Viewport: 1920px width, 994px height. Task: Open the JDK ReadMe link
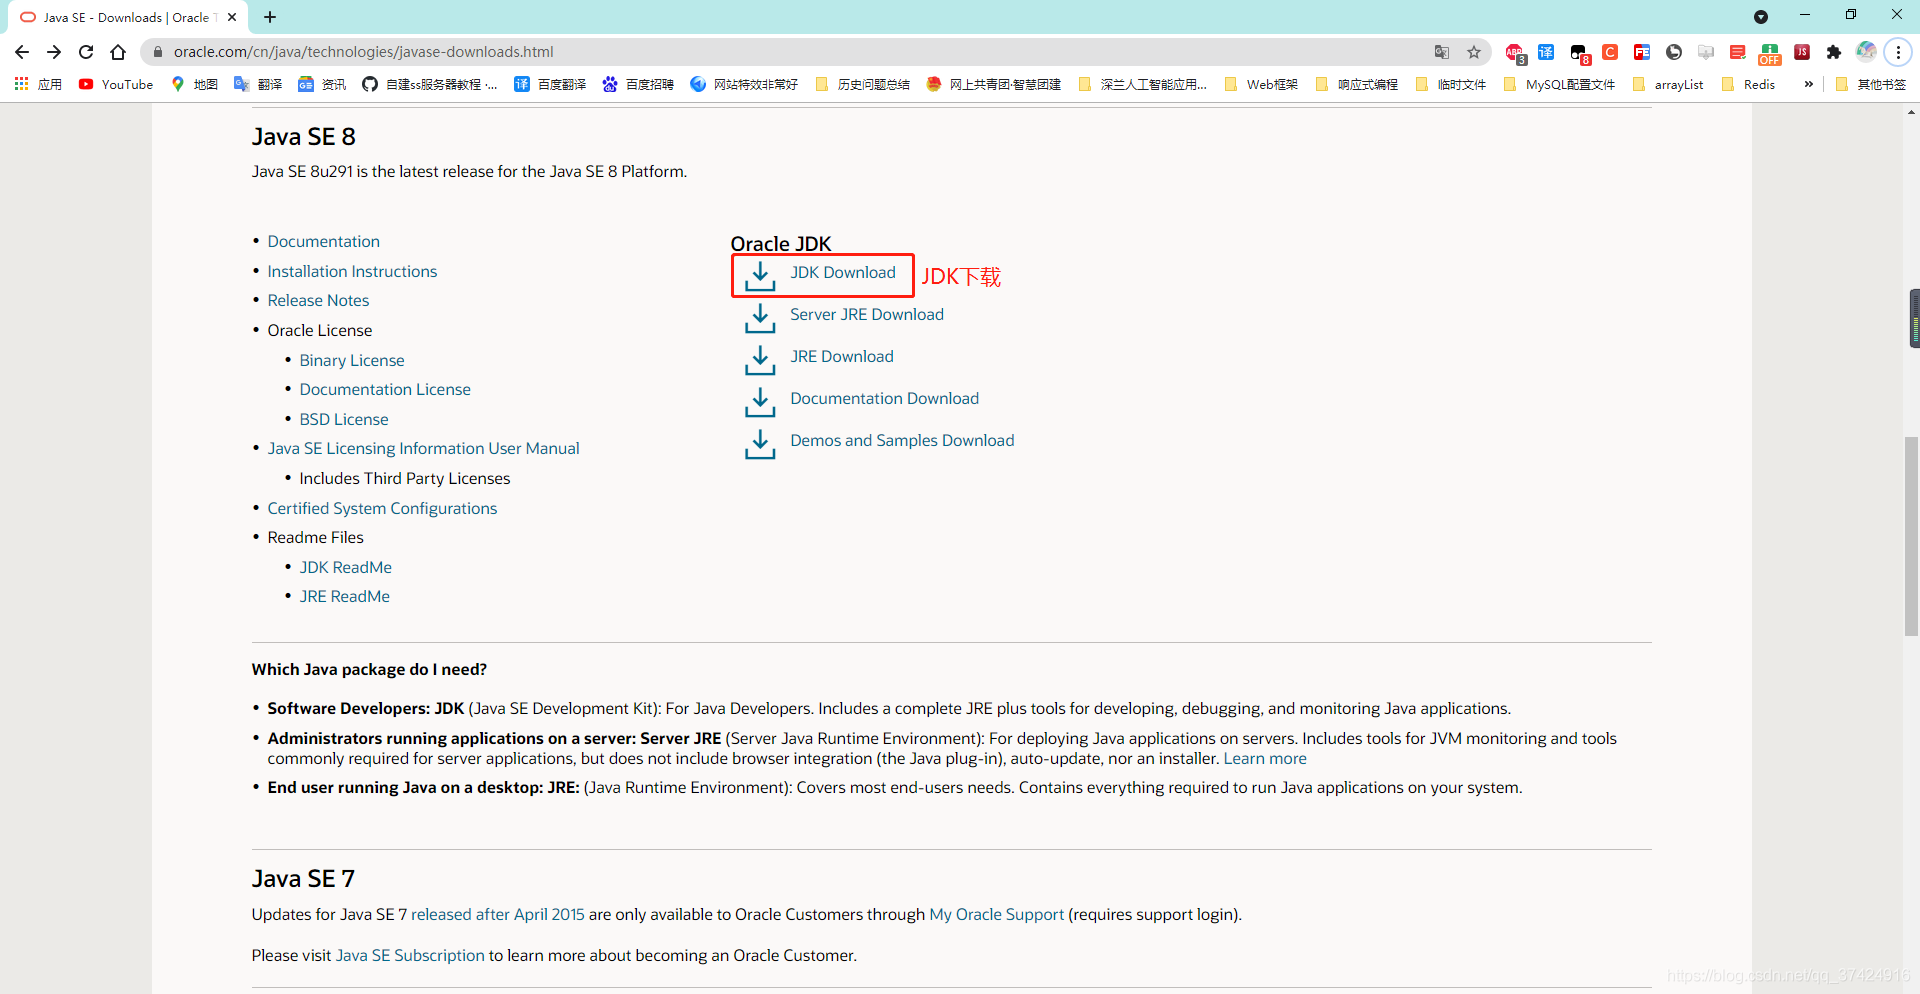click(x=345, y=567)
